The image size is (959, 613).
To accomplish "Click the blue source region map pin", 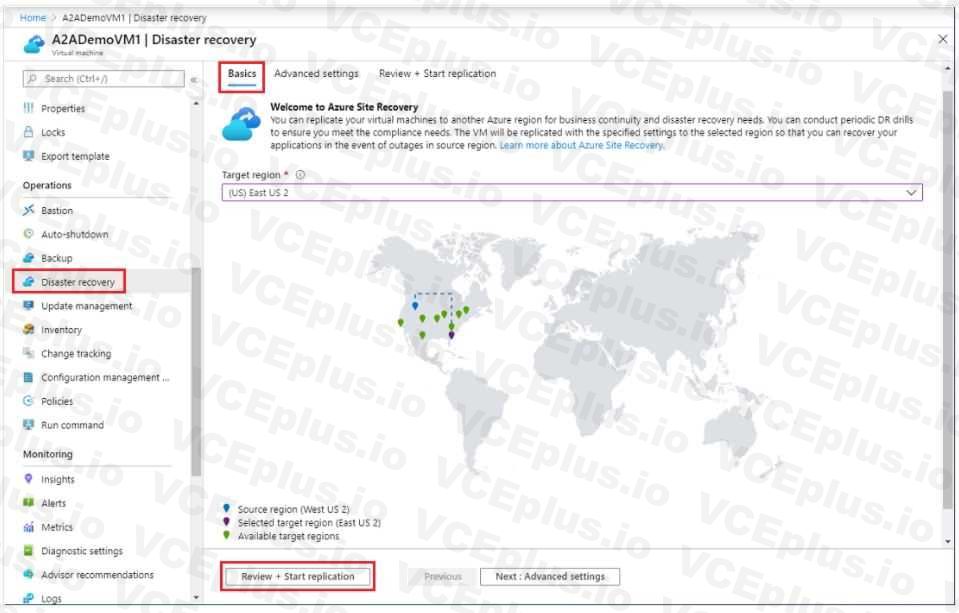I will click(x=415, y=305).
